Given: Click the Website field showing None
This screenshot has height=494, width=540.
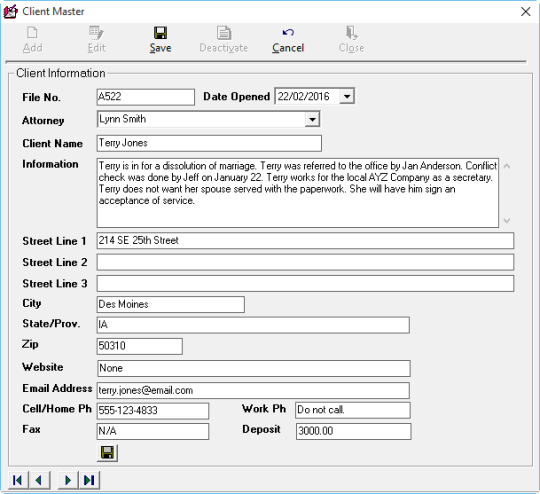Looking at the screenshot, I should pyautogui.click(x=253, y=368).
